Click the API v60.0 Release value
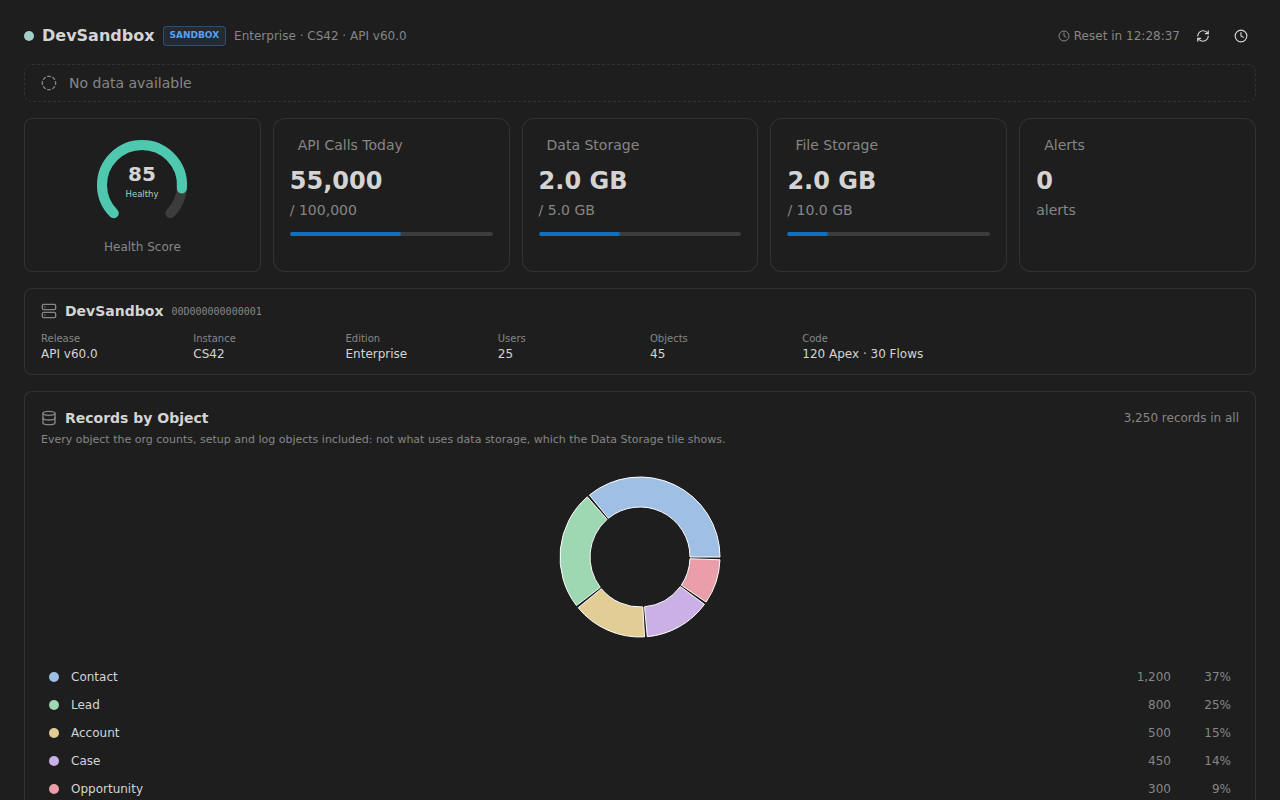Image resolution: width=1280 pixels, height=800 pixels. click(x=69, y=354)
